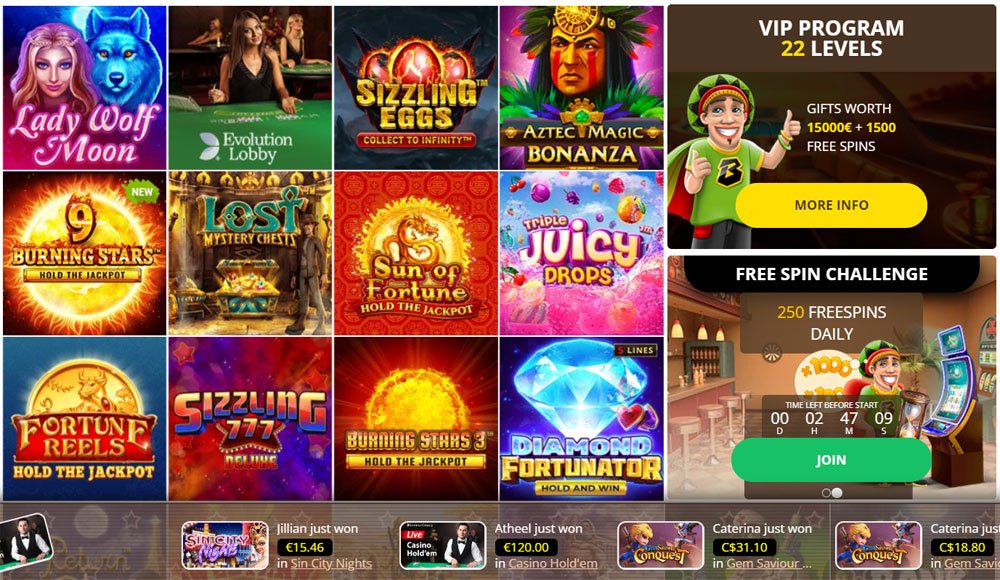
Task: Select the Fortune Reels Hold the Jackpot tile
Action: click(x=85, y=419)
